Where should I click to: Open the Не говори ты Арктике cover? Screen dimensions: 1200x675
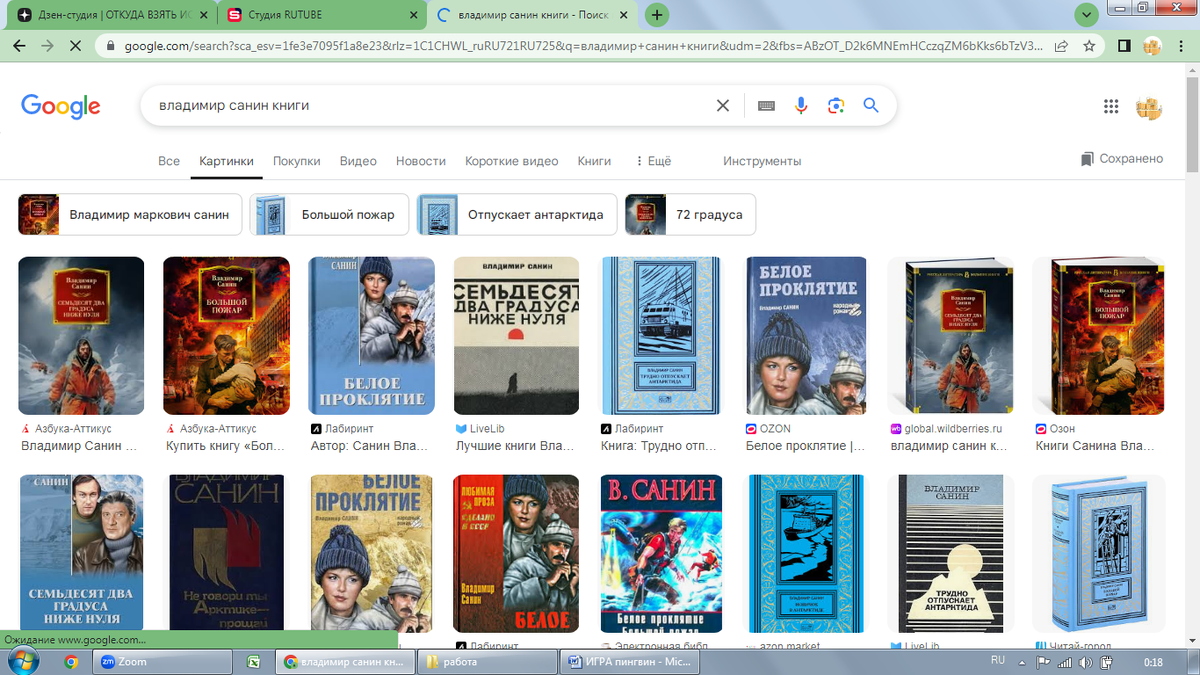(226, 553)
